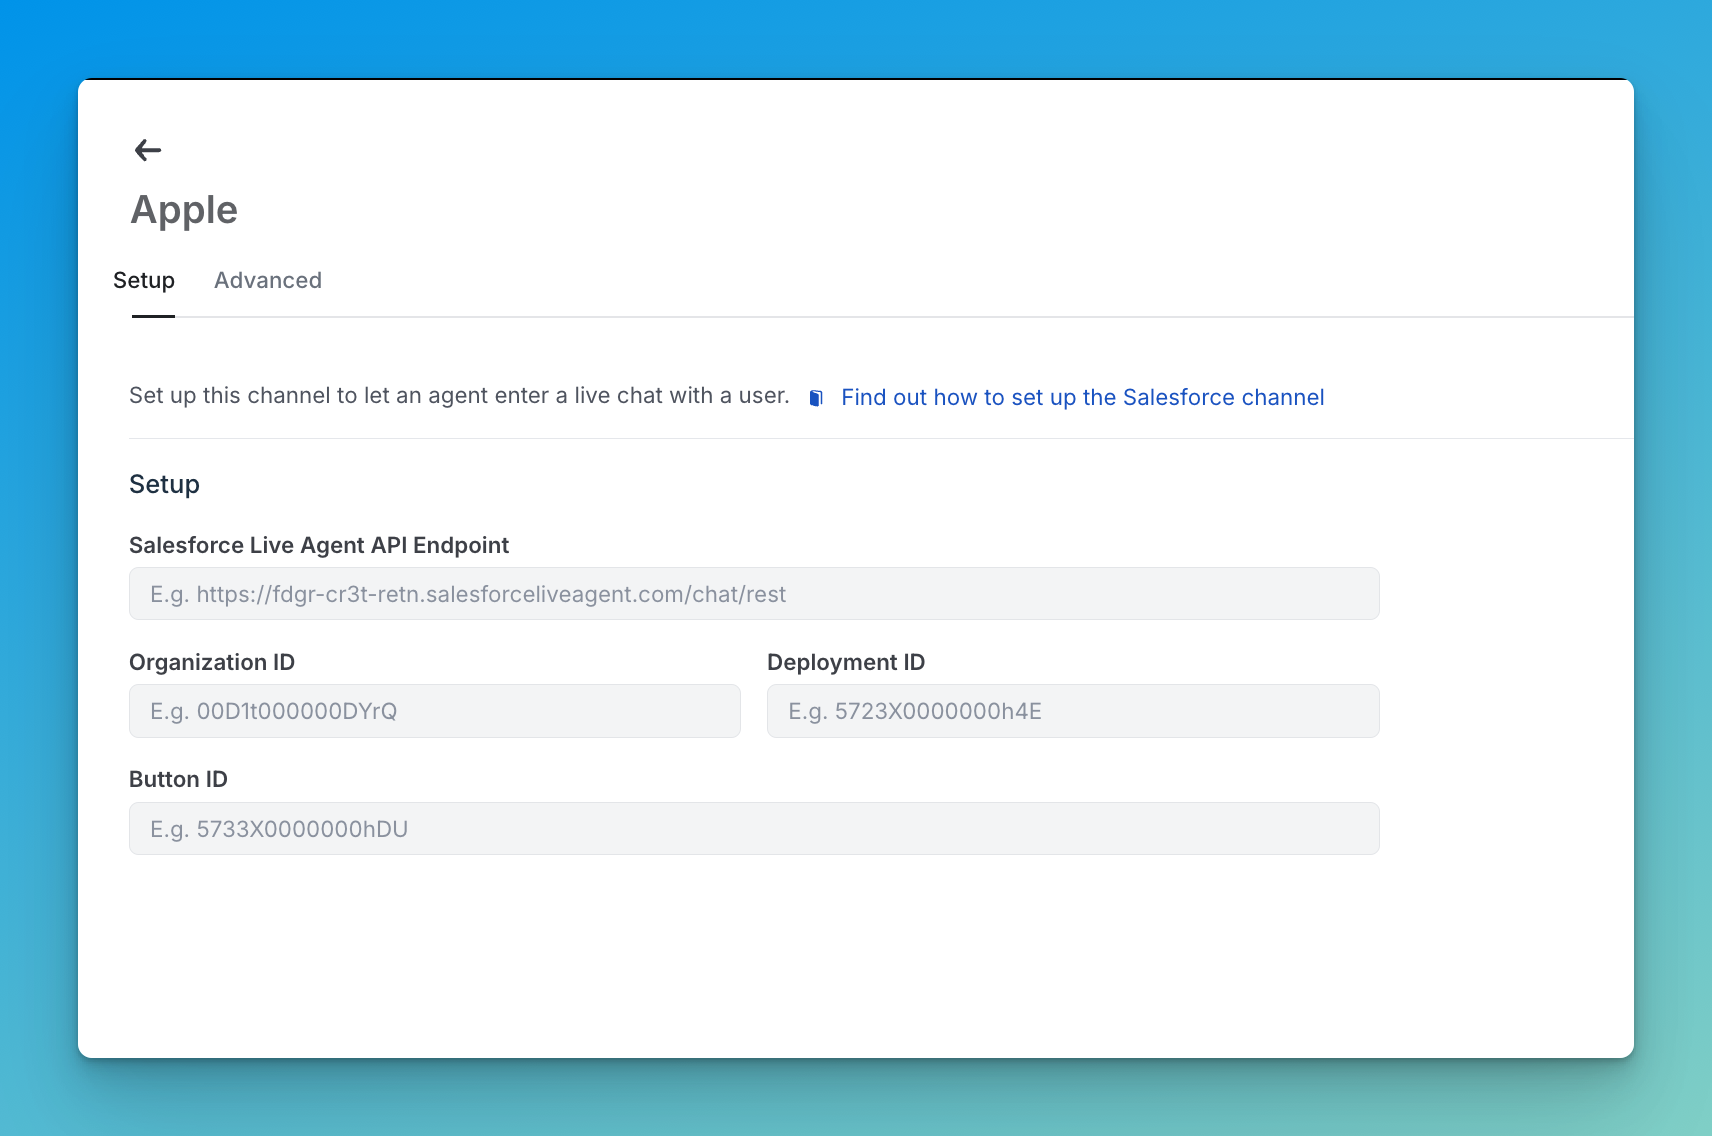Select the Setup section heading

(x=164, y=484)
